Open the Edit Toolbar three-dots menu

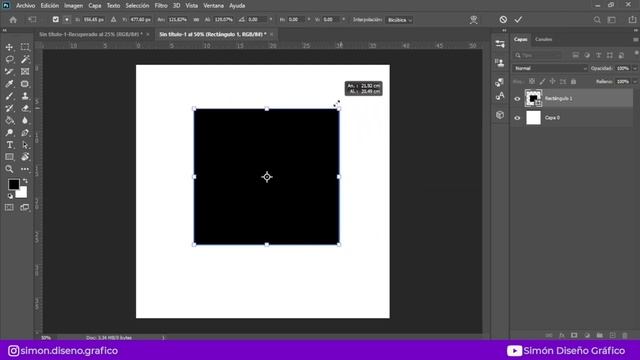(25, 169)
